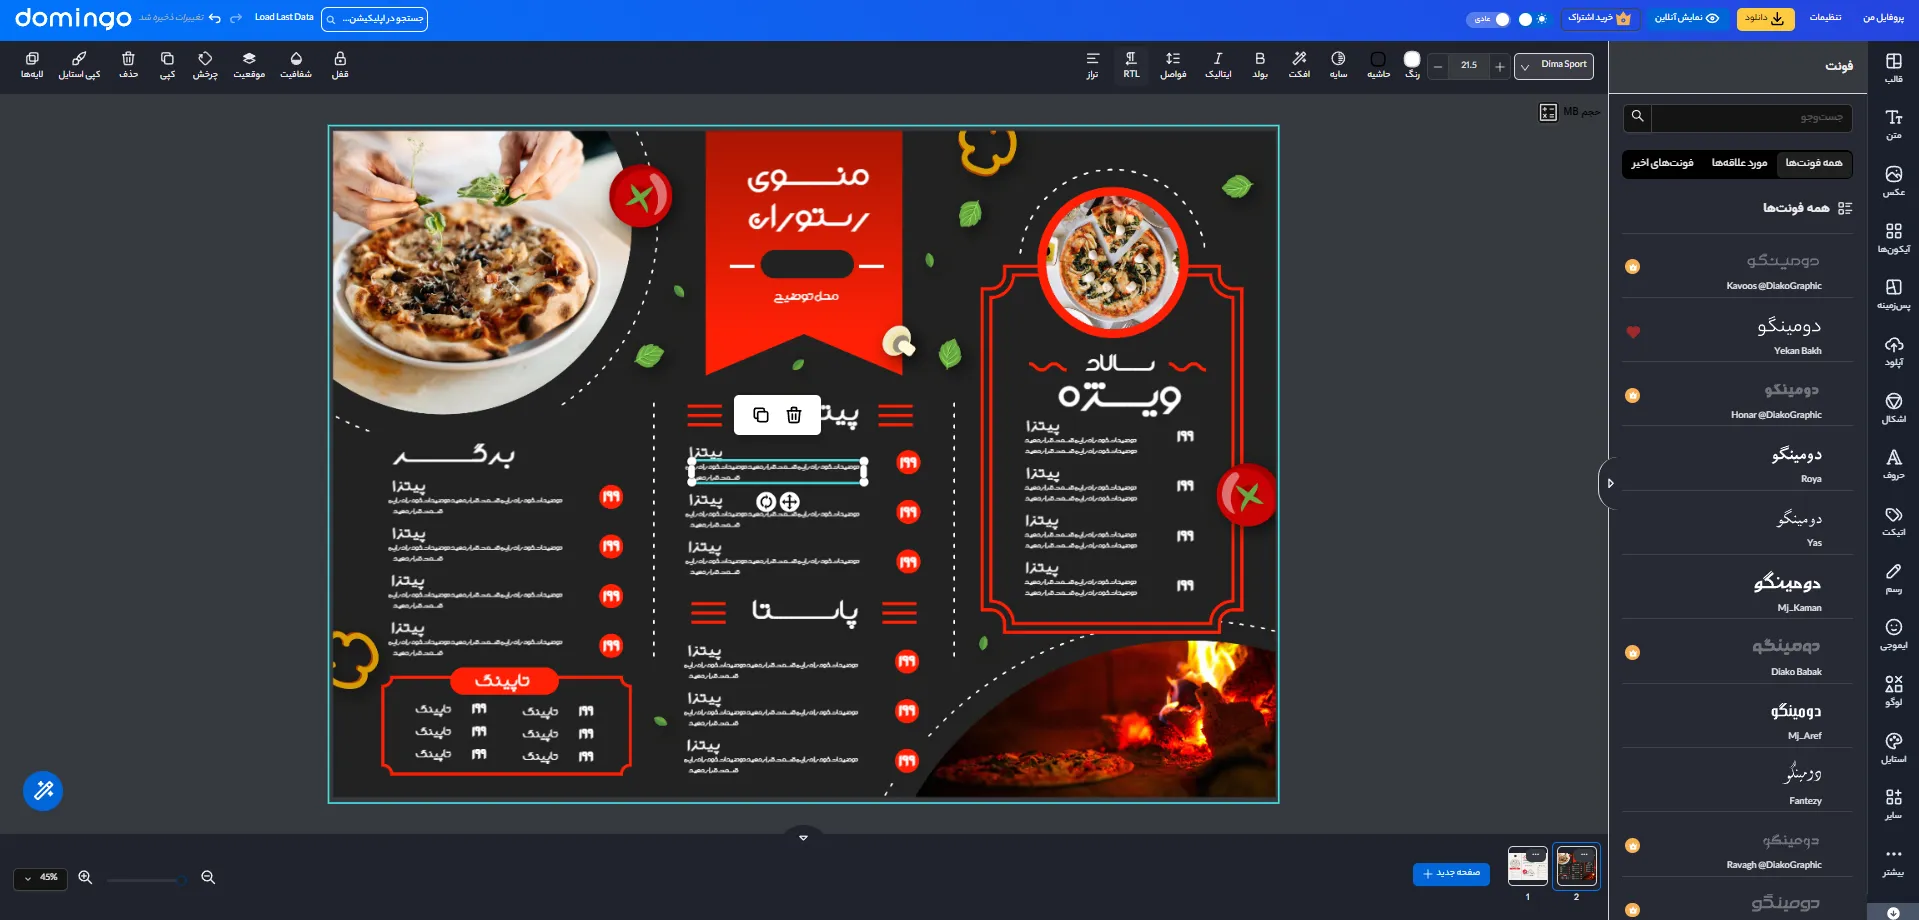Open the Logo (لوگو) sidebar panel

[1893, 691]
